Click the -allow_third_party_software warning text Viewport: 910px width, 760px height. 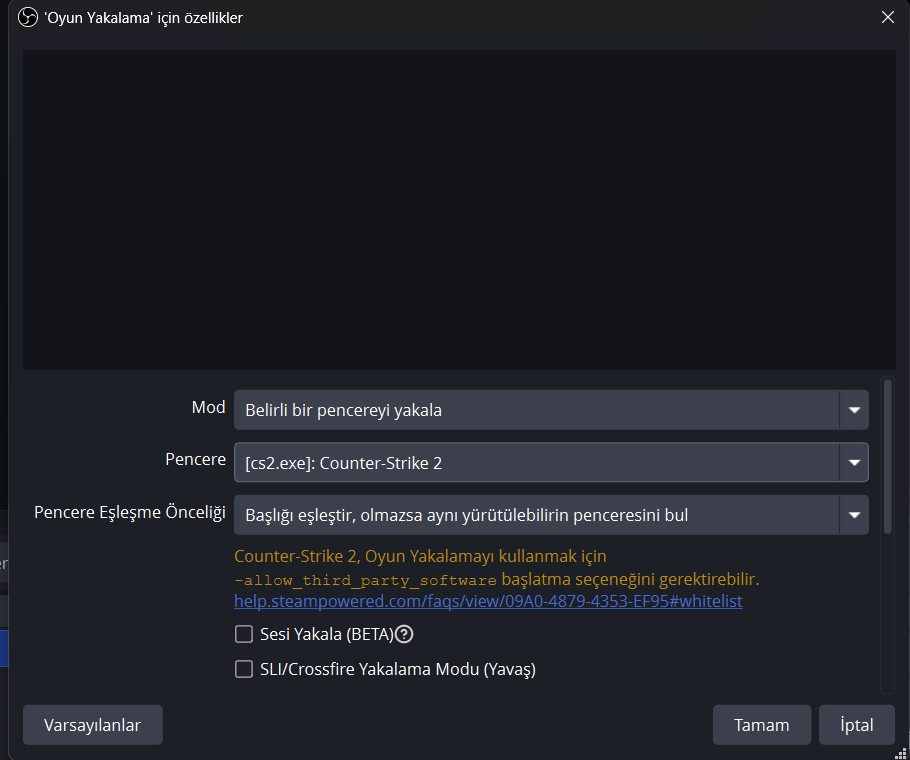pyautogui.click(x=366, y=580)
